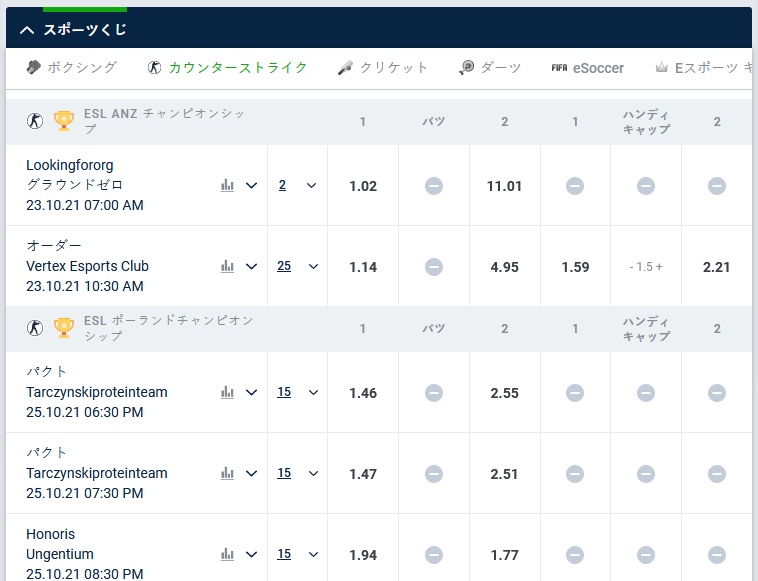Select odds 4.95 for Vertex Esports Club
This screenshot has width=758, height=581.
[504, 267]
